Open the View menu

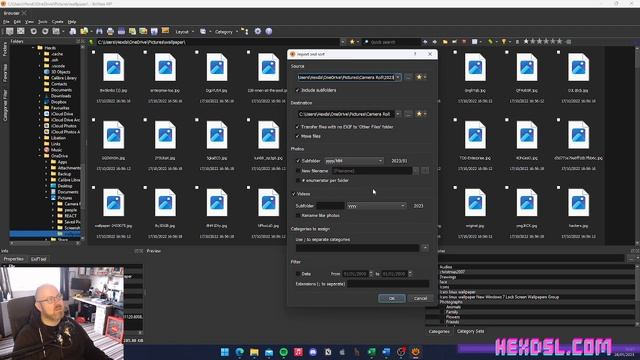coord(29,22)
